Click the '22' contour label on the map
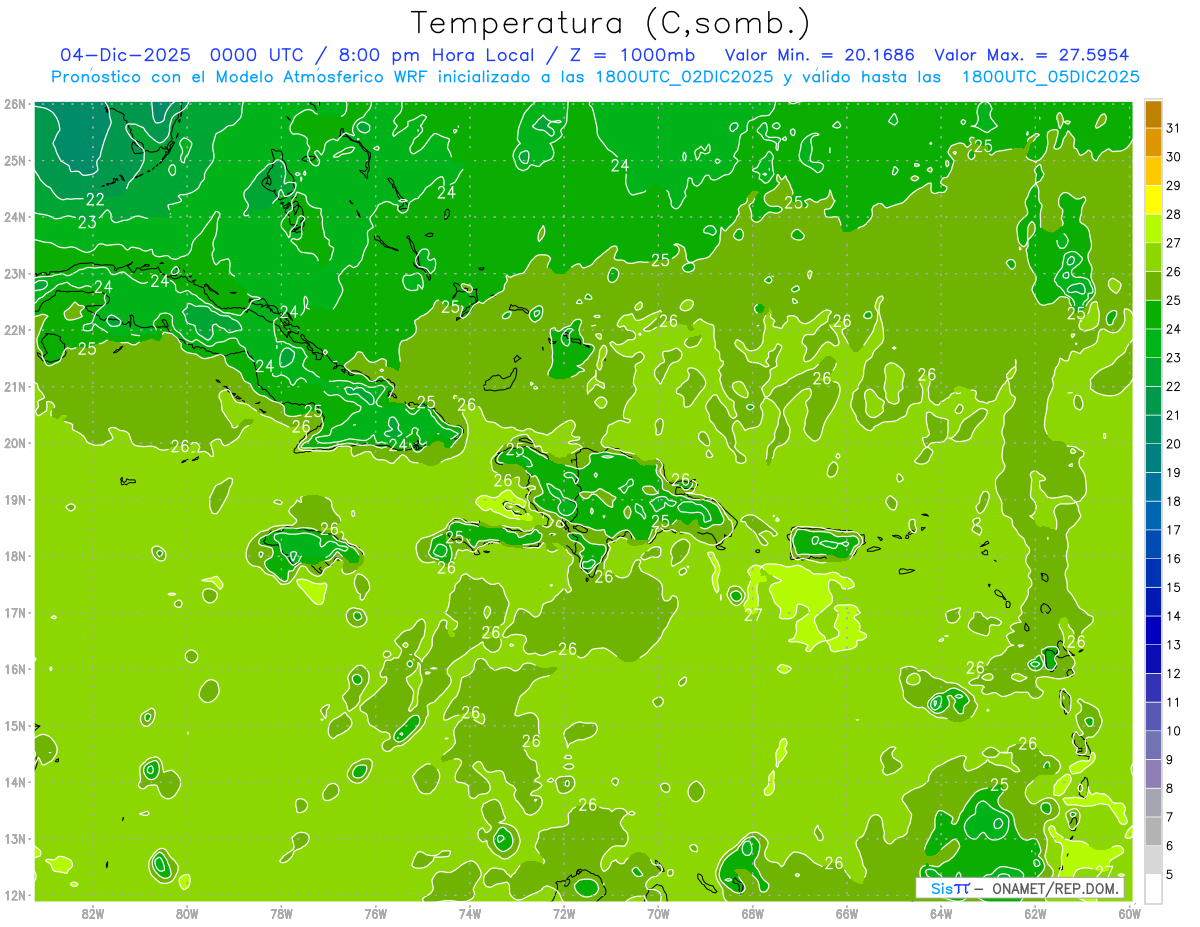 95,201
